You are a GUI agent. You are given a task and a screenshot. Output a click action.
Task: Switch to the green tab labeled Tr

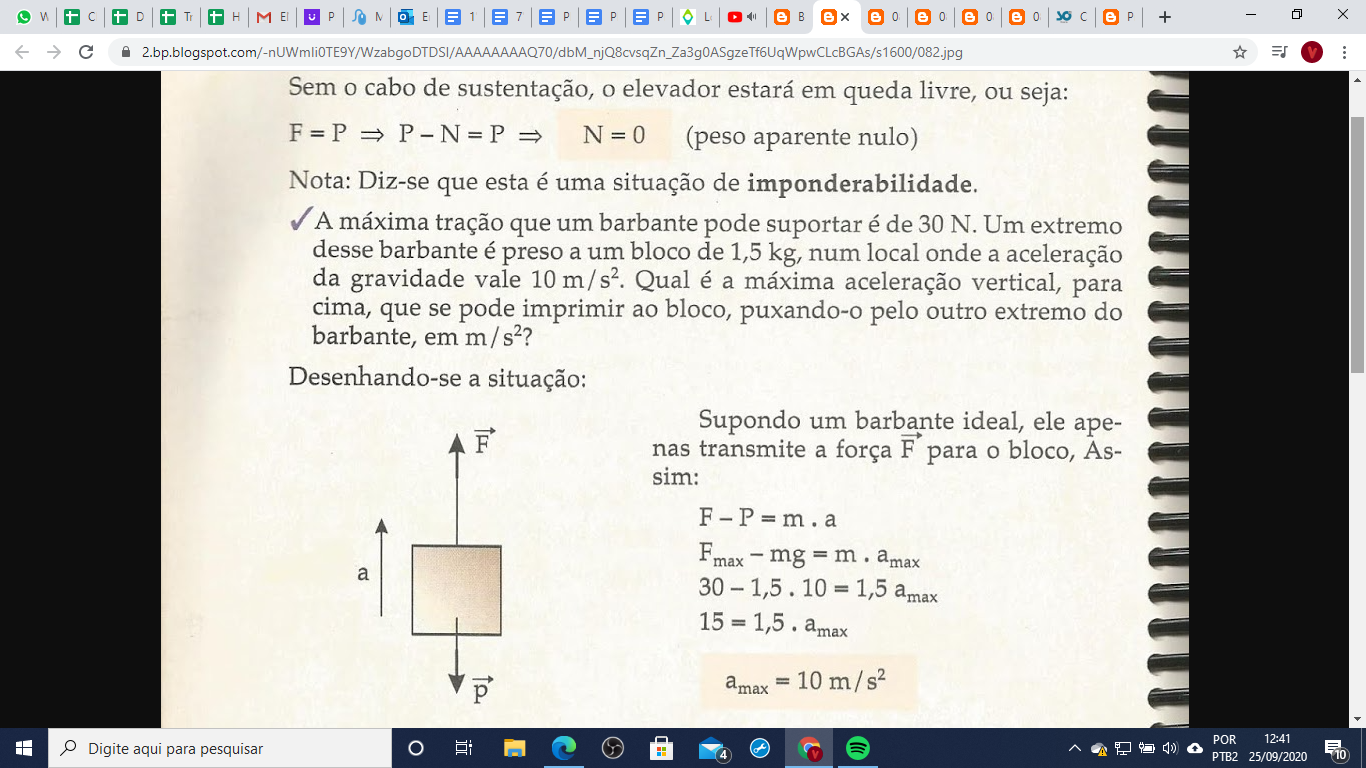click(177, 17)
